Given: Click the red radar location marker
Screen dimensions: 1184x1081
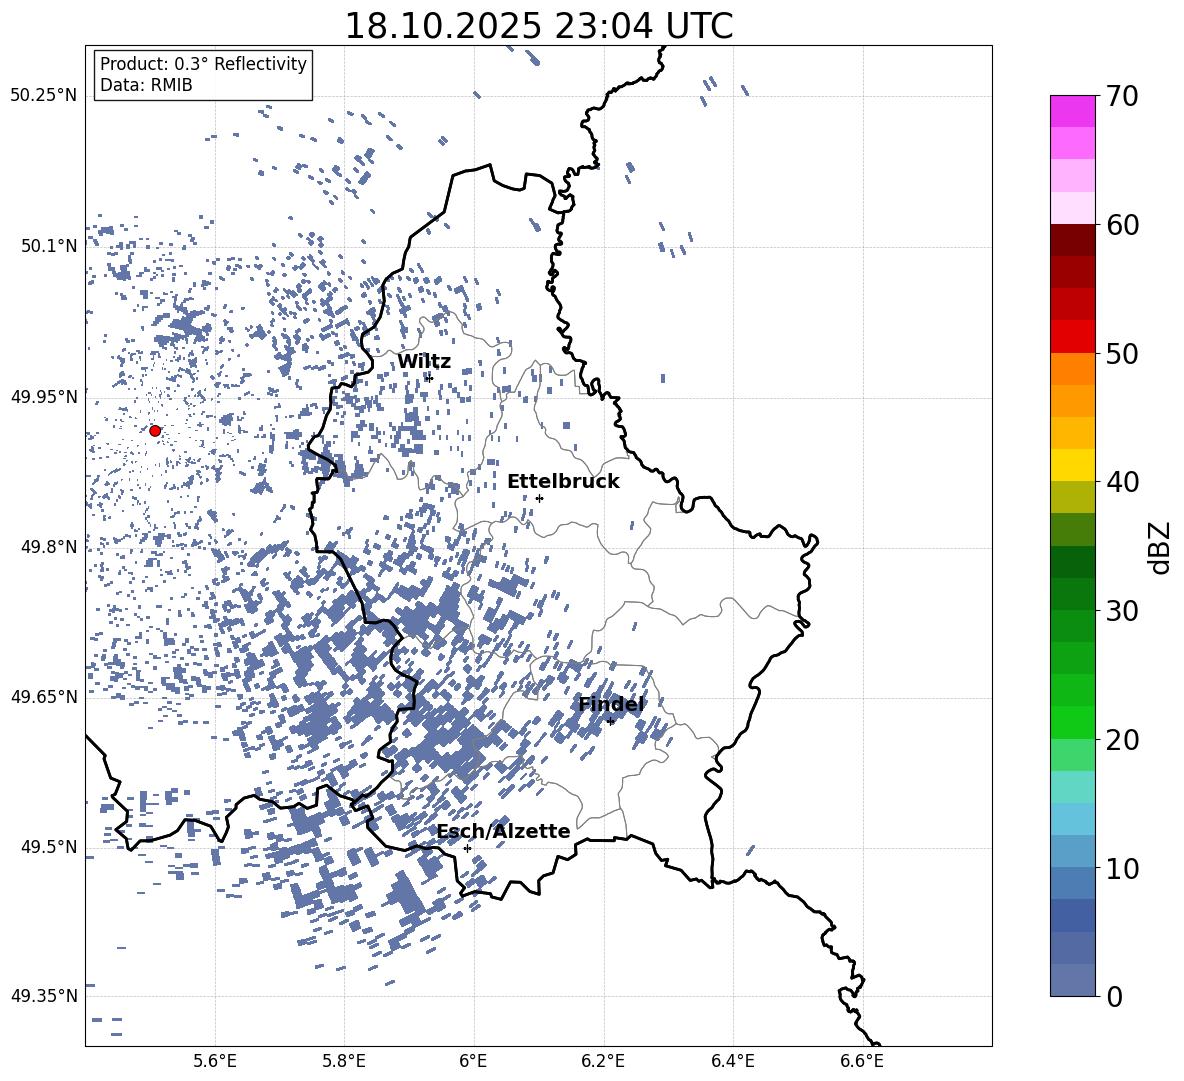Looking at the screenshot, I should pyautogui.click(x=155, y=431).
